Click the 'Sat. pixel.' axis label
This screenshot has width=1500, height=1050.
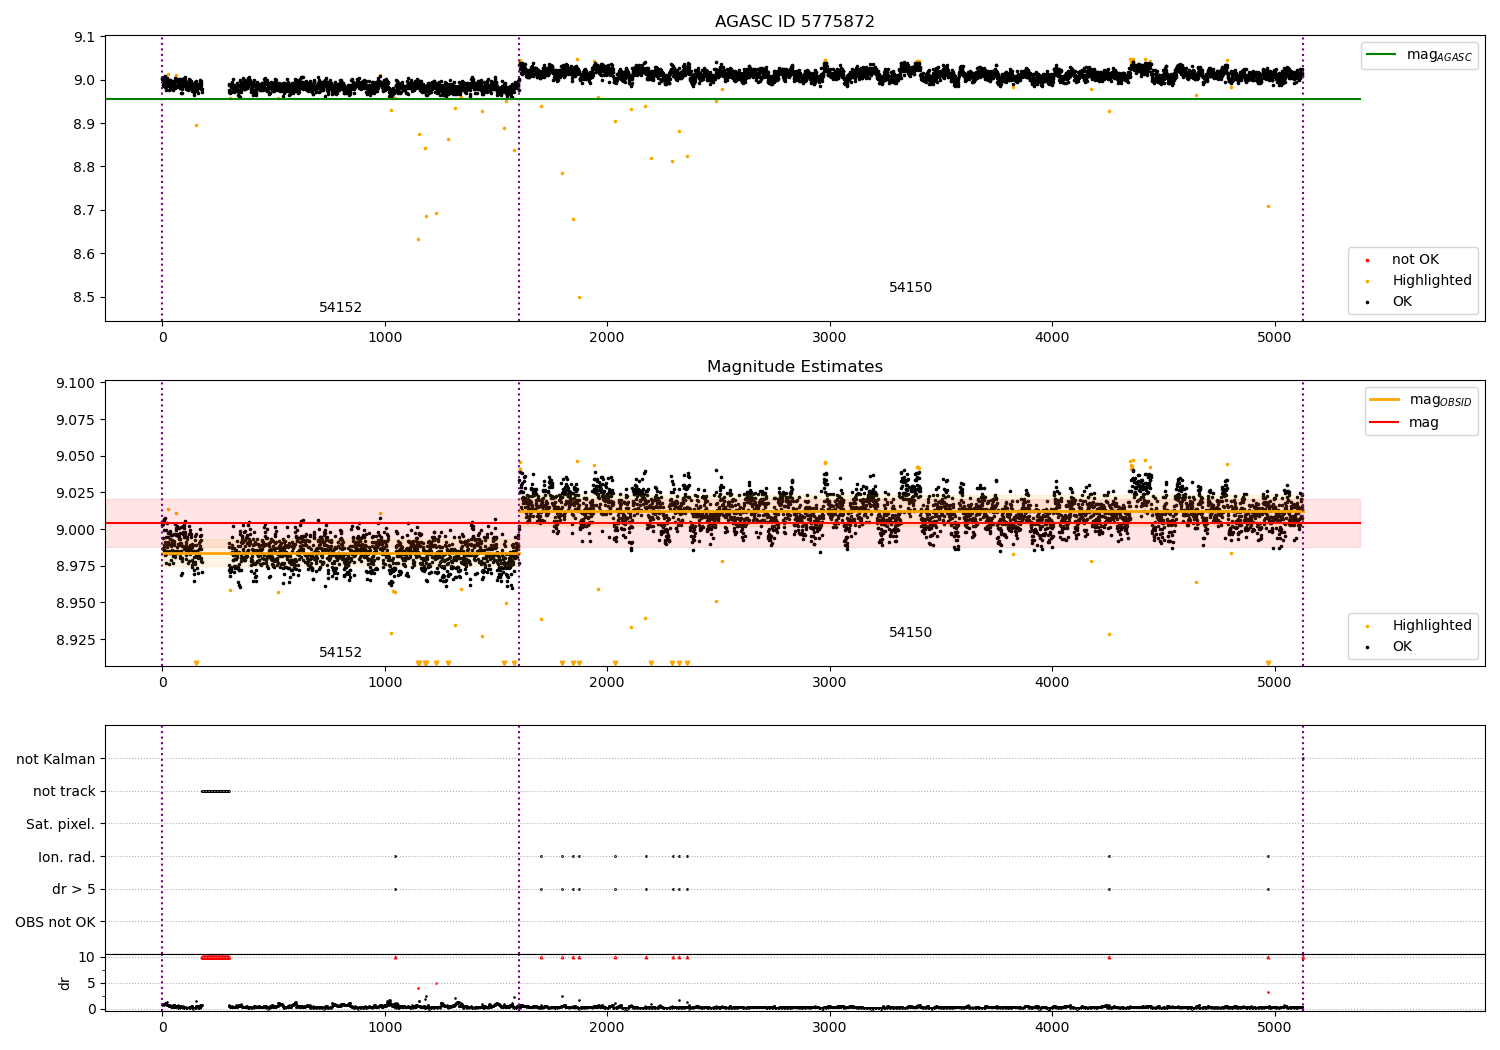pos(61,825)
